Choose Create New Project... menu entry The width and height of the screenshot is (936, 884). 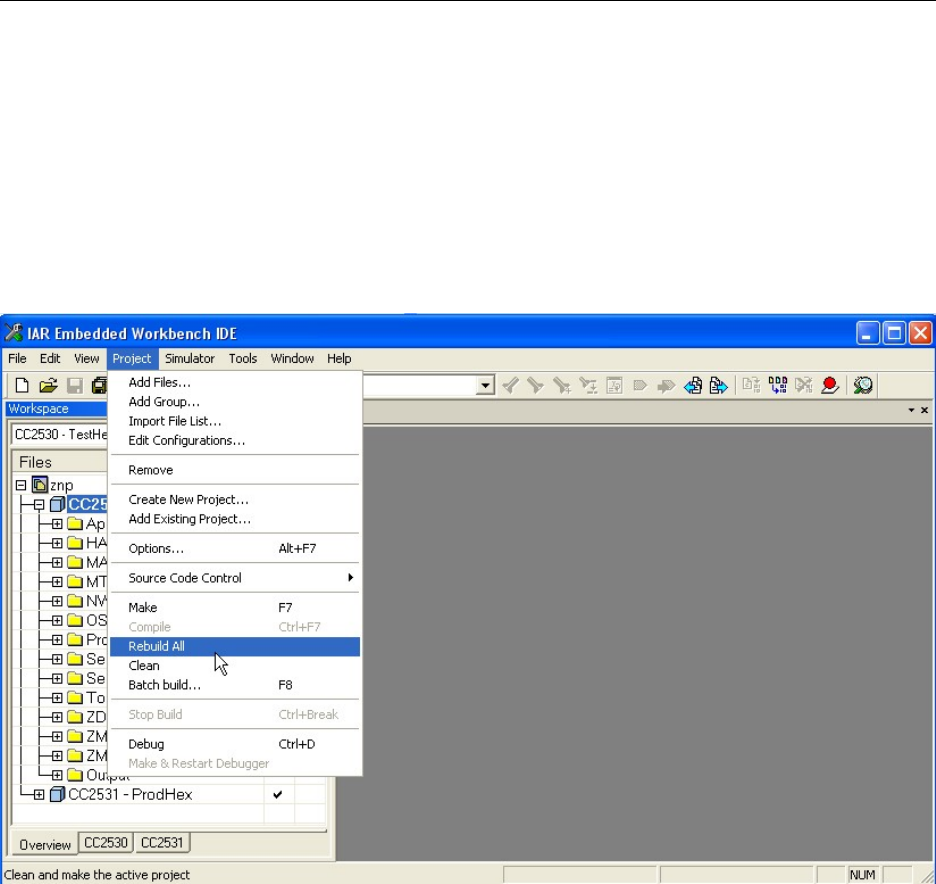pos(235,500)
